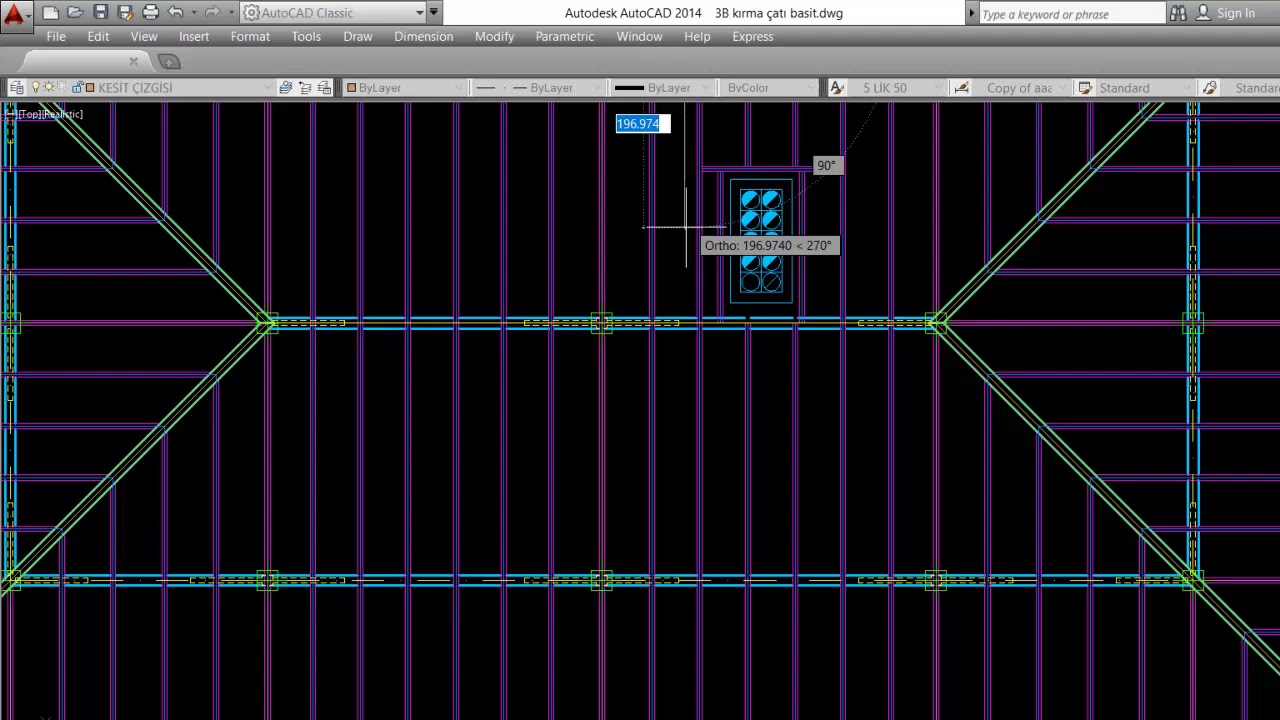
Task: Open the Layer Properties Manager icon
Action: click(16, 88)
